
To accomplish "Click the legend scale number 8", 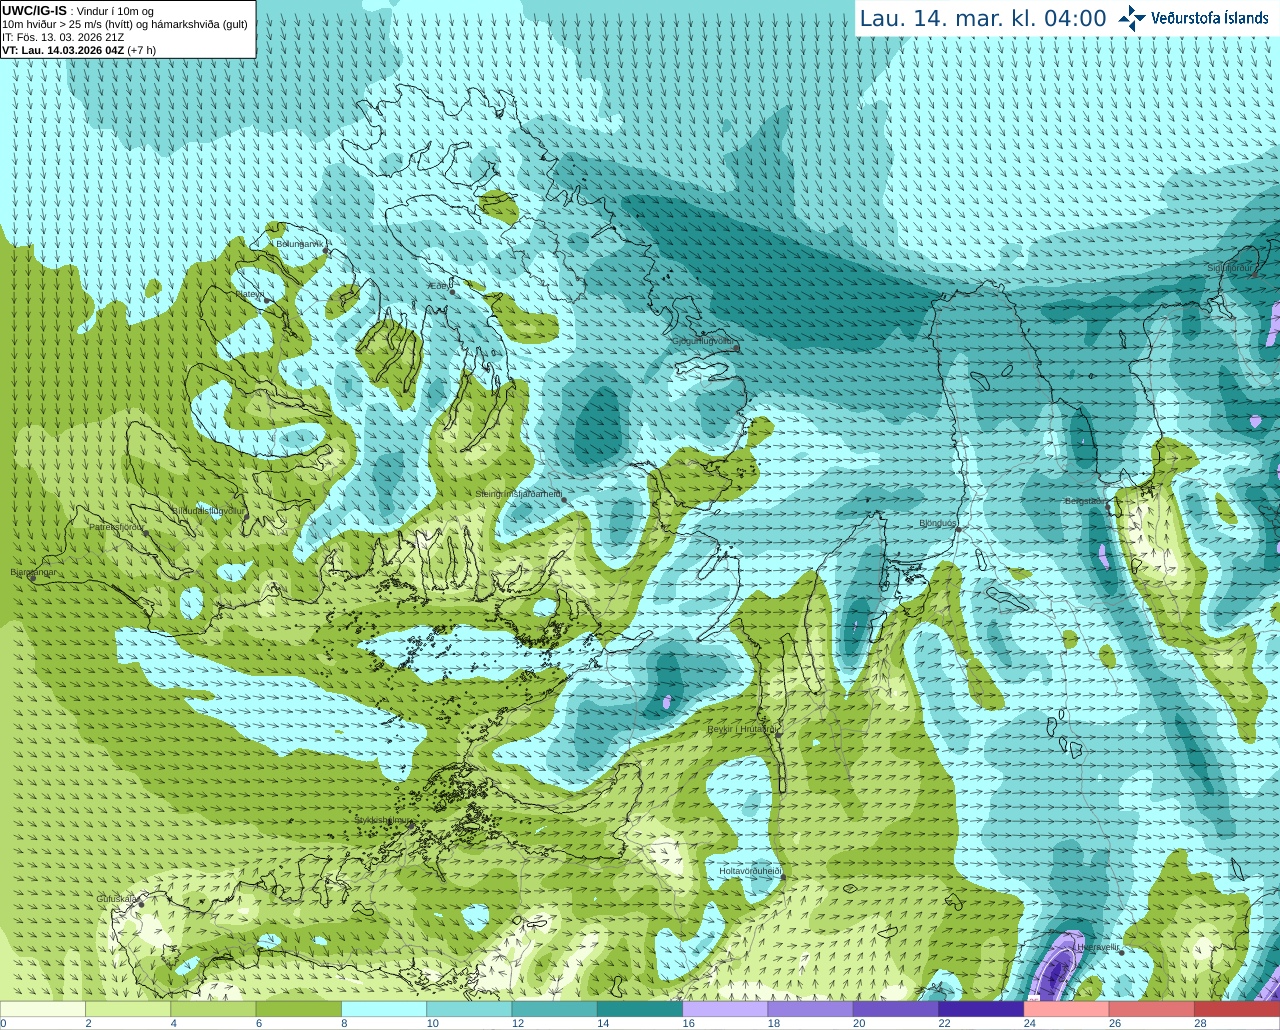I will [x=346, y=1023].
